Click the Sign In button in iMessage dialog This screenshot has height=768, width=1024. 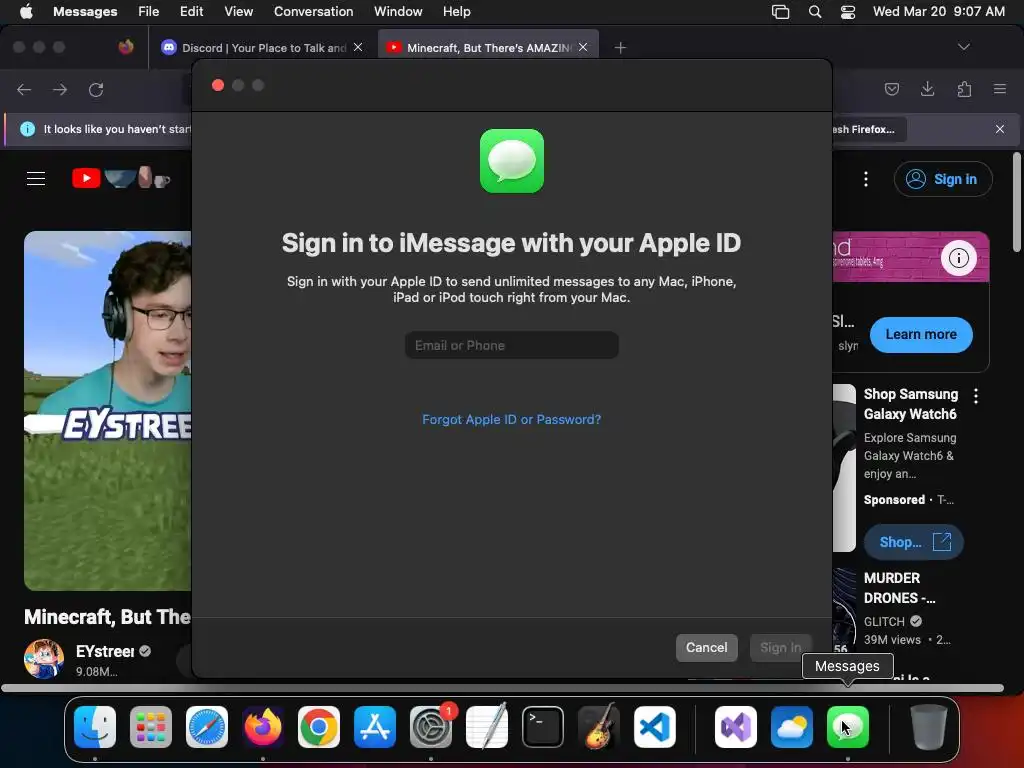click(x=780, y=647)
